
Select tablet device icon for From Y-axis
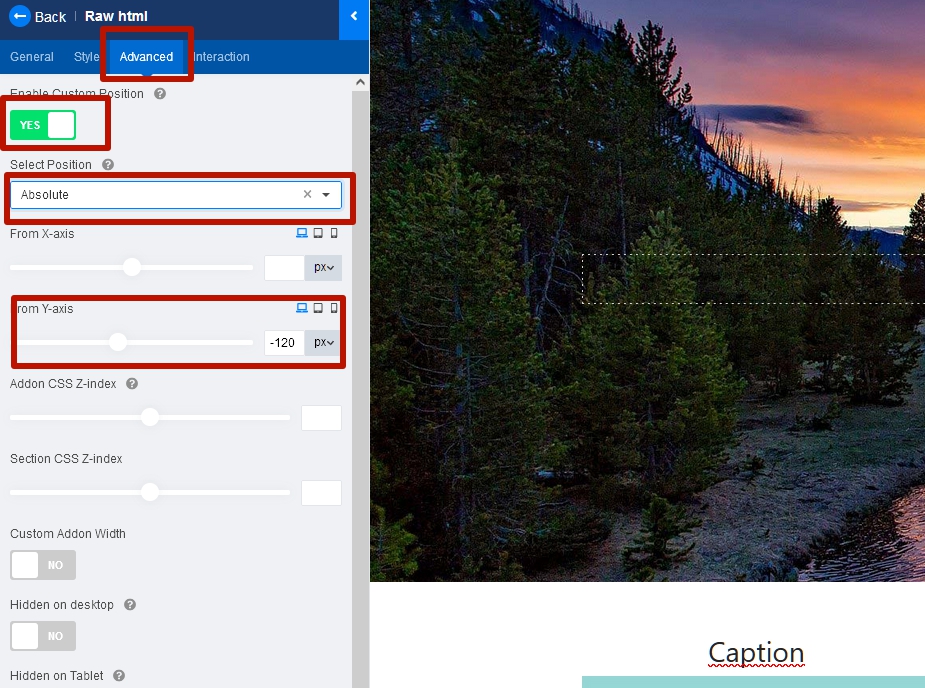(318, 309)
